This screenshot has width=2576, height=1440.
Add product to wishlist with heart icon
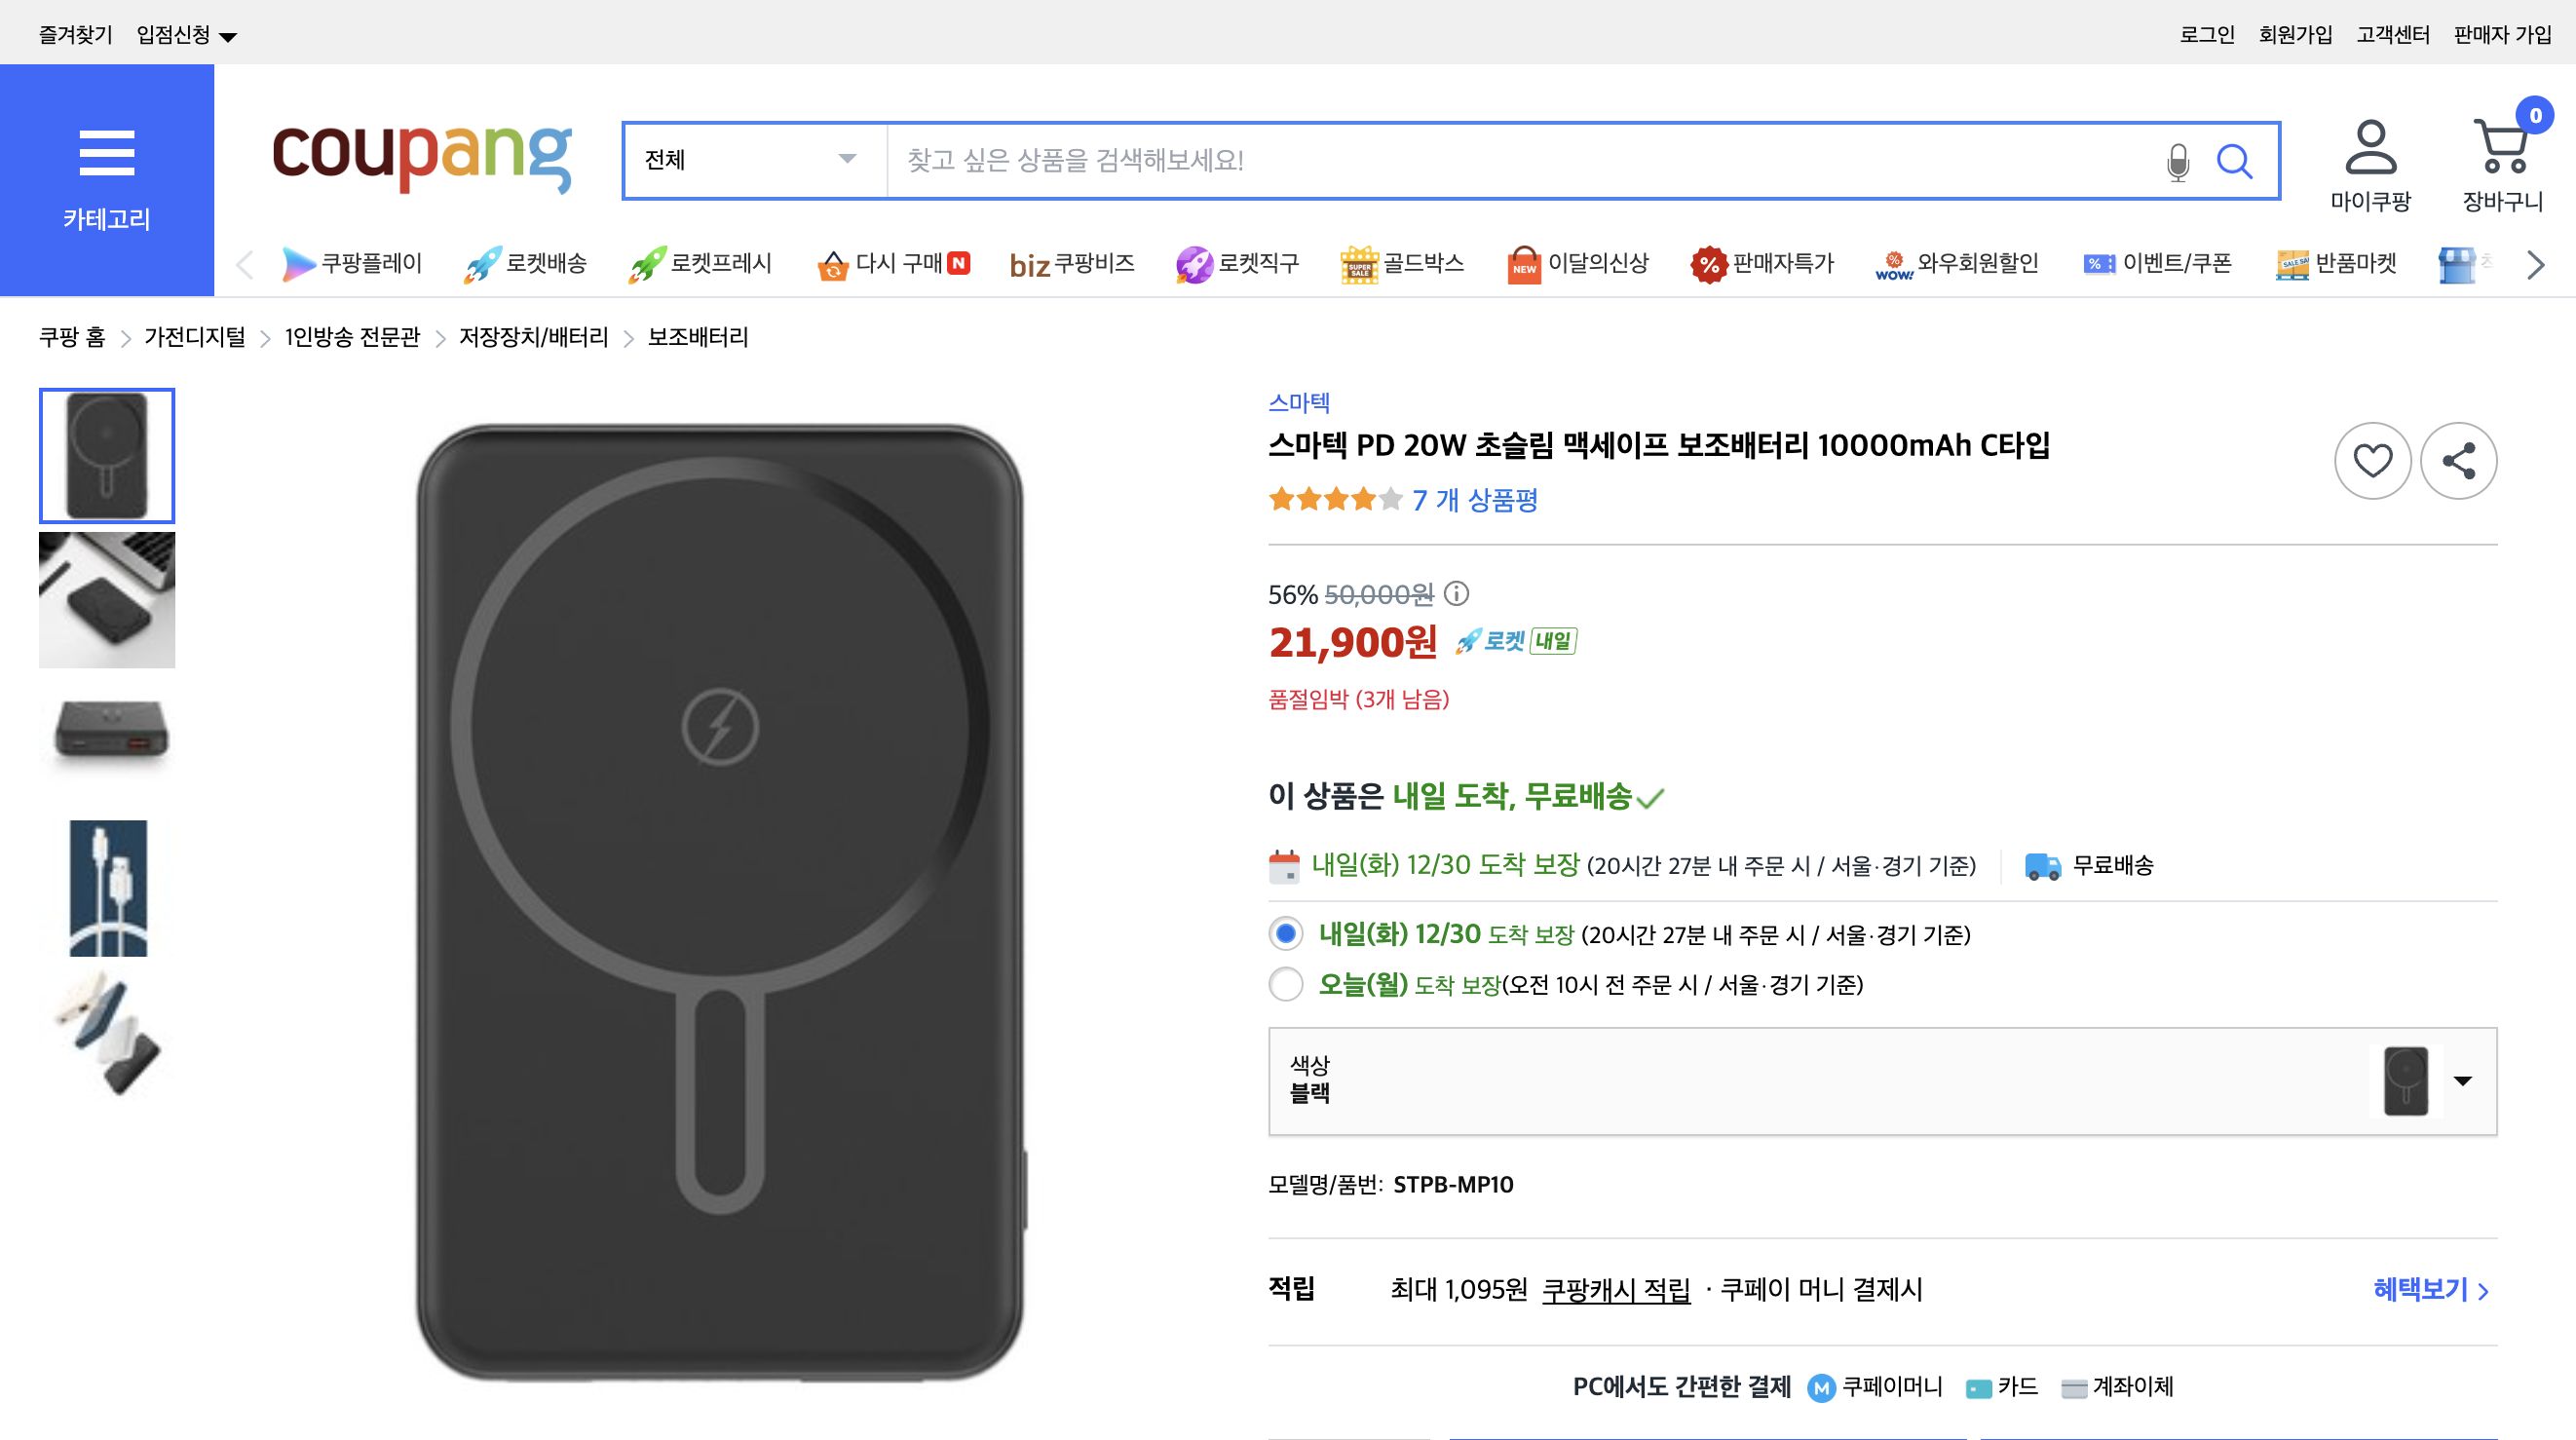coord(2373,461)
